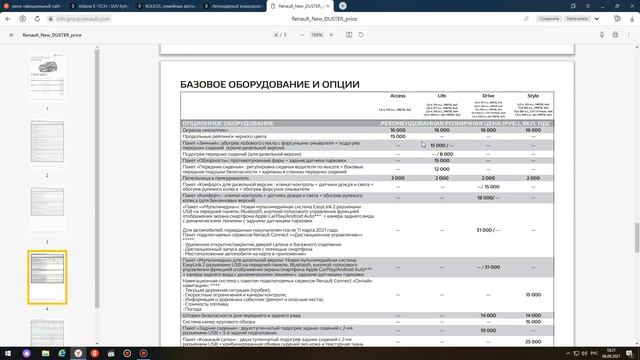Open the PDF viewer three-dot menu
Screen dimensions: 640x360
629,35
